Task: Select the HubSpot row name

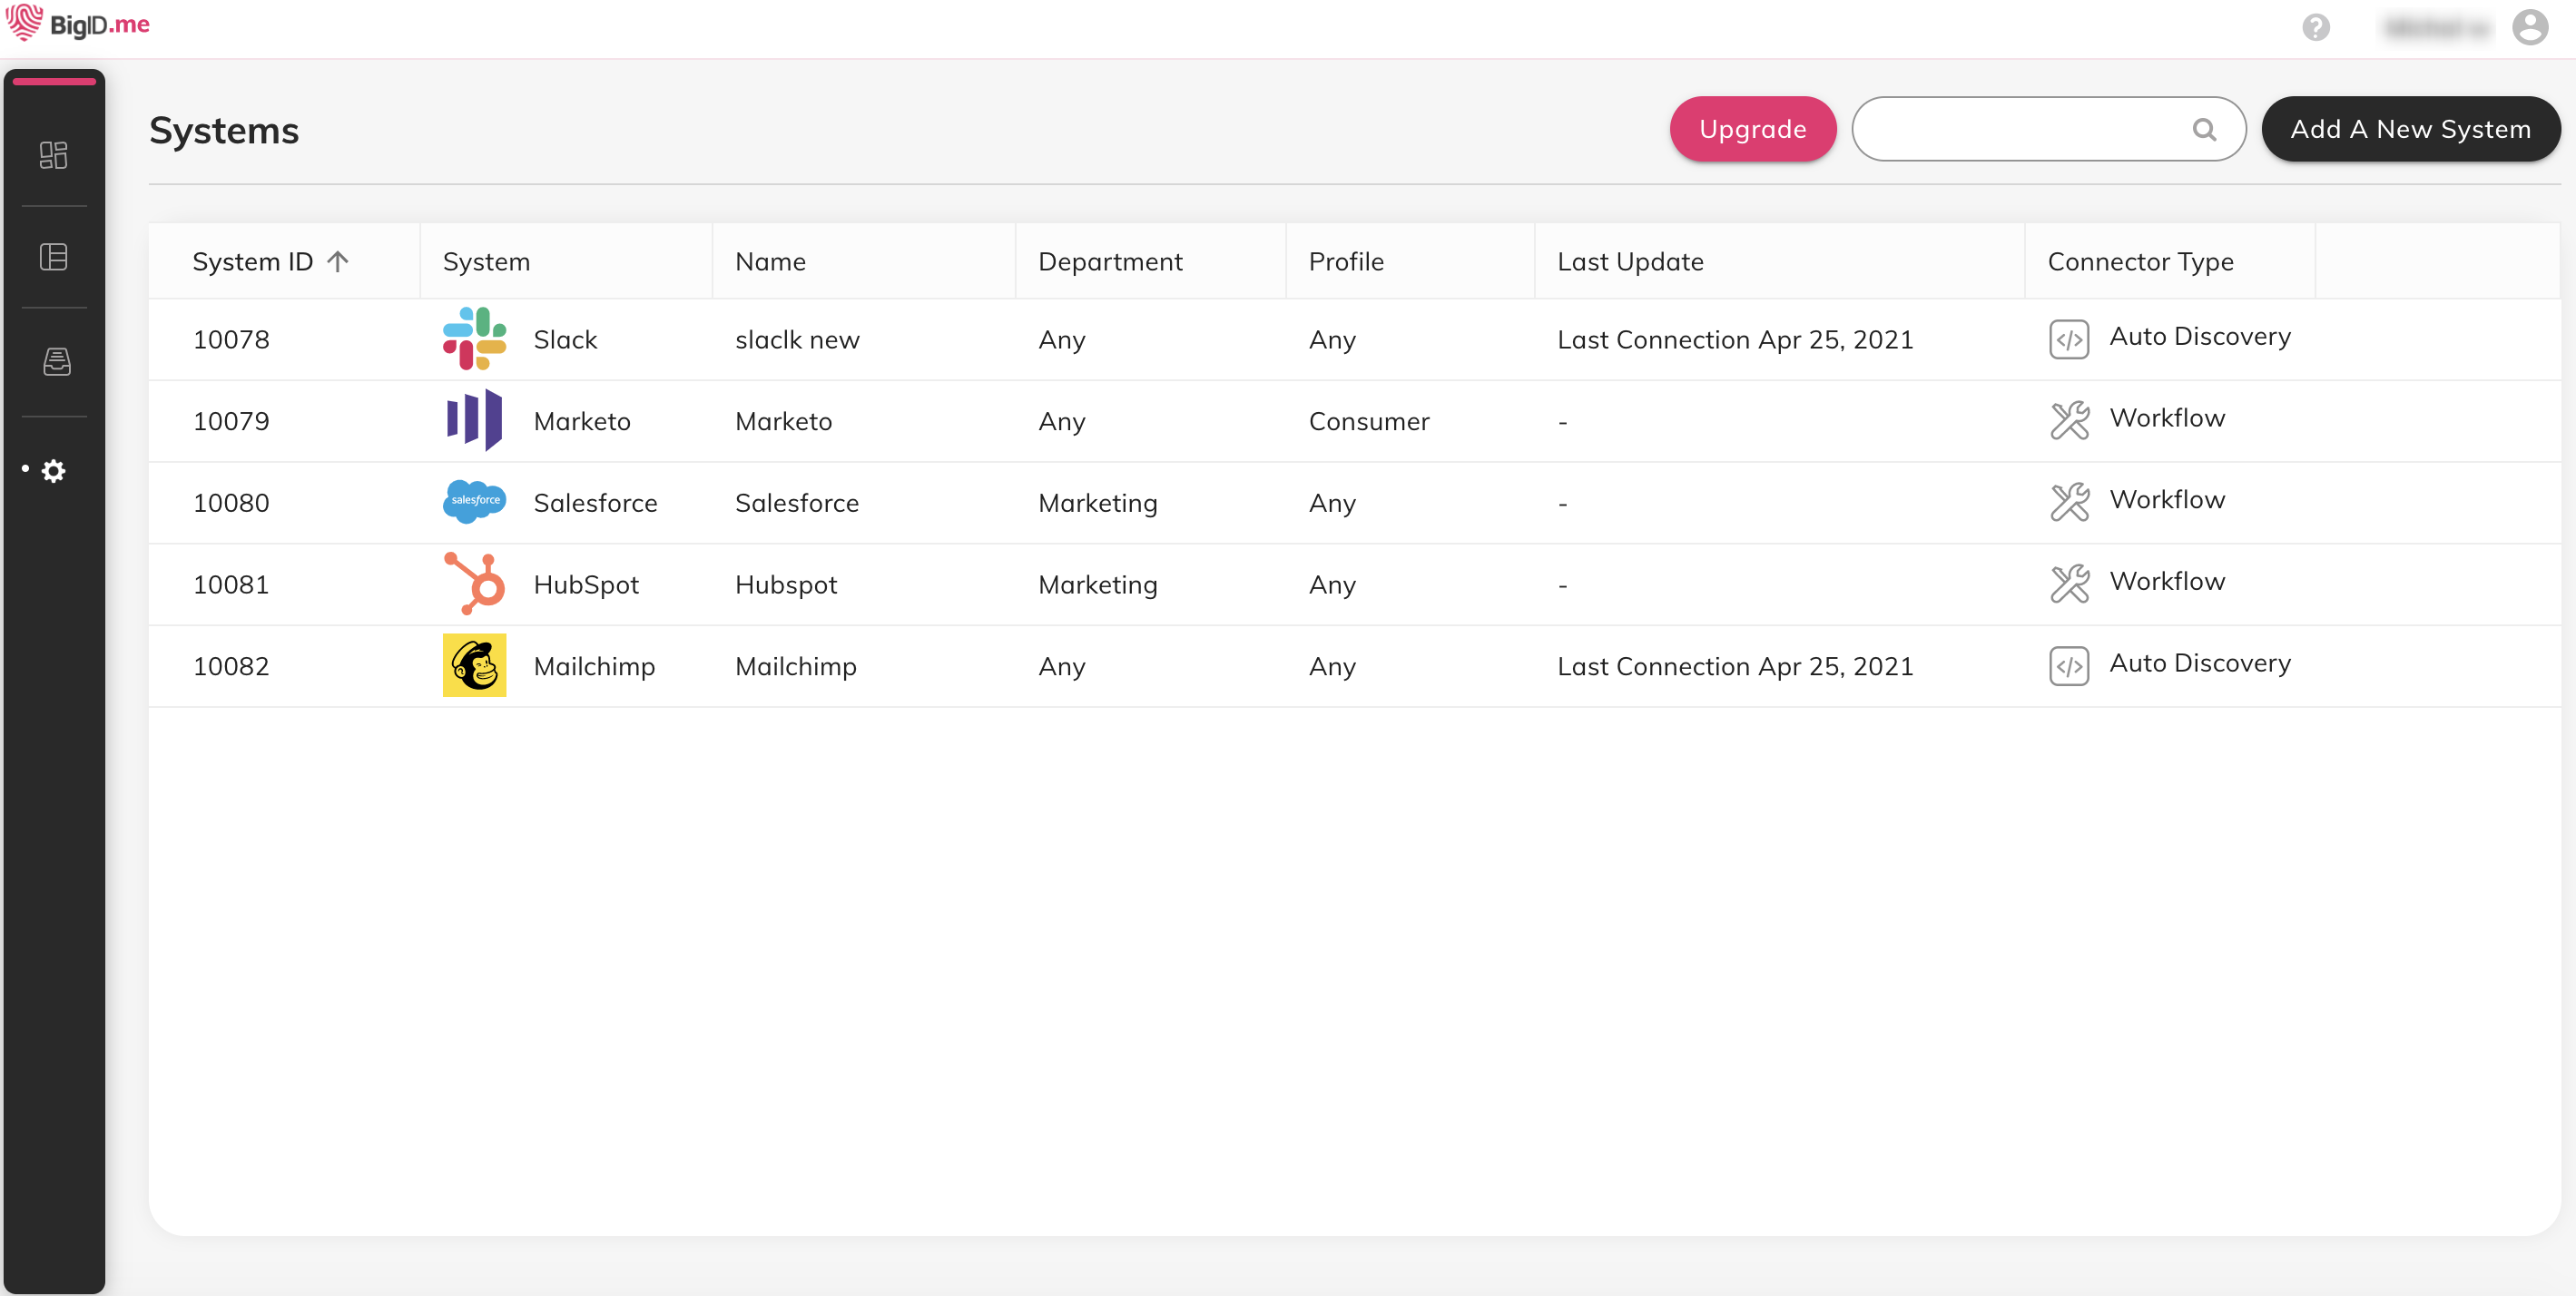Action: (x=786, y=584)
